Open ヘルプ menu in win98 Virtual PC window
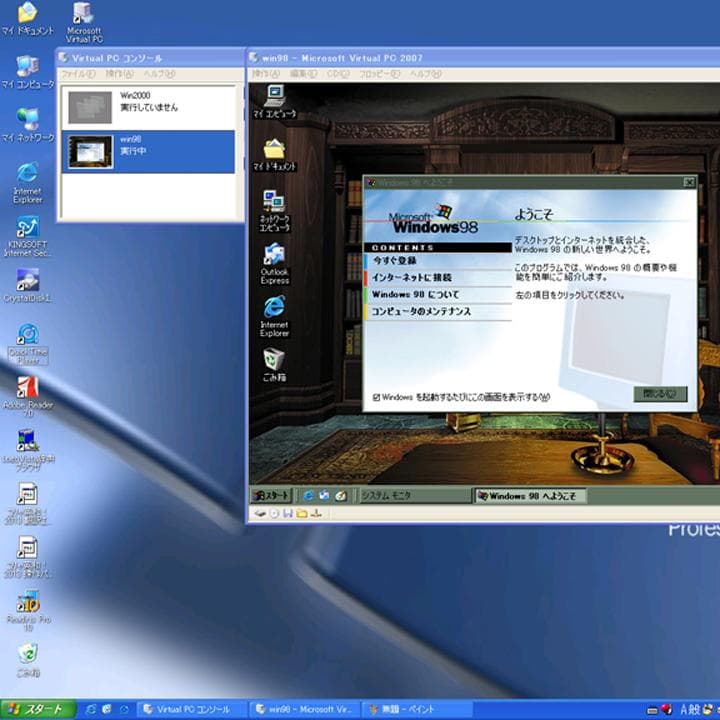Screen dimensions: 720x720 (426, 74)
